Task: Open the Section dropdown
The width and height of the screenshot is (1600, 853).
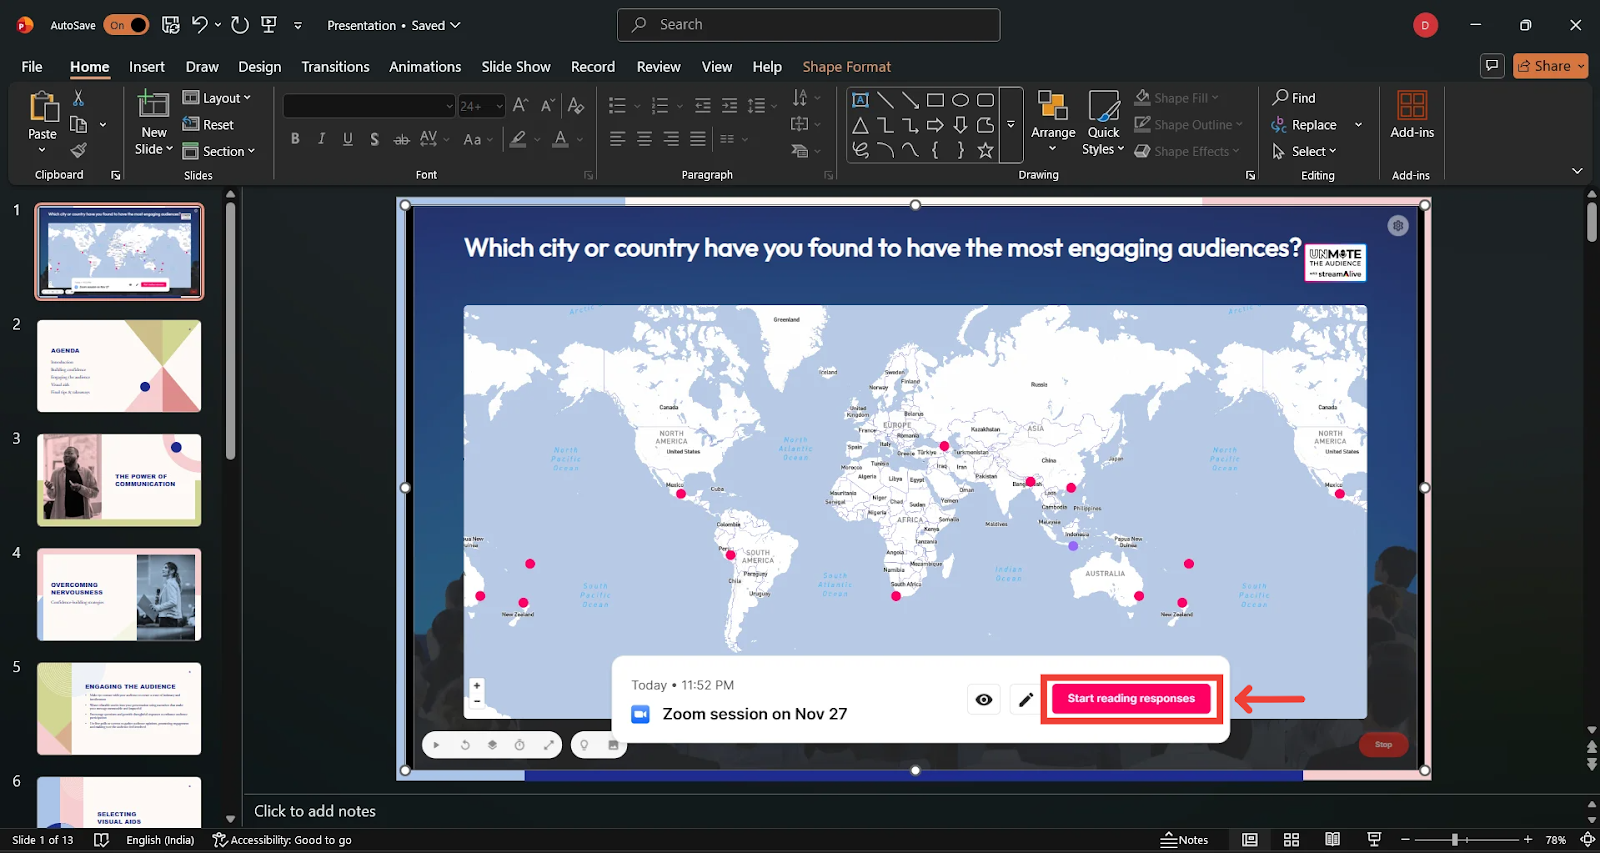Action: (x=218, y=151)
